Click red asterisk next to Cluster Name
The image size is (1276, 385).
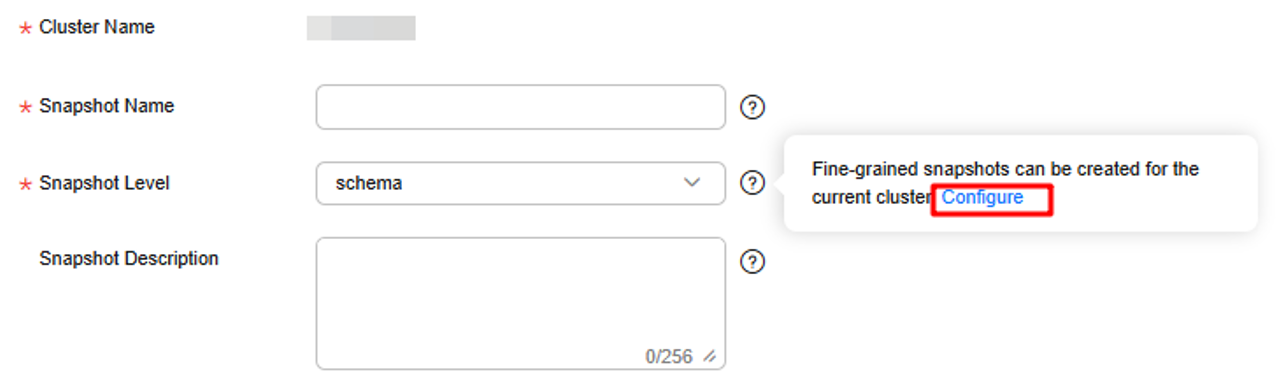click(25, 29)
